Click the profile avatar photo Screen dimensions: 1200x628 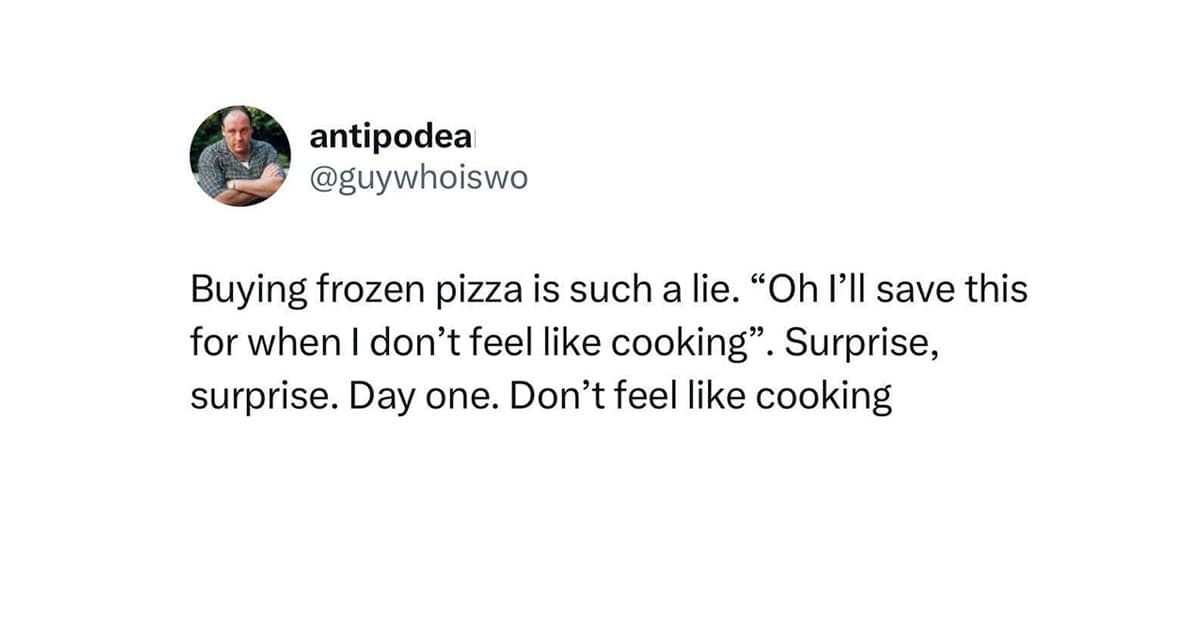pyautogui.click(x=240, y=155)
